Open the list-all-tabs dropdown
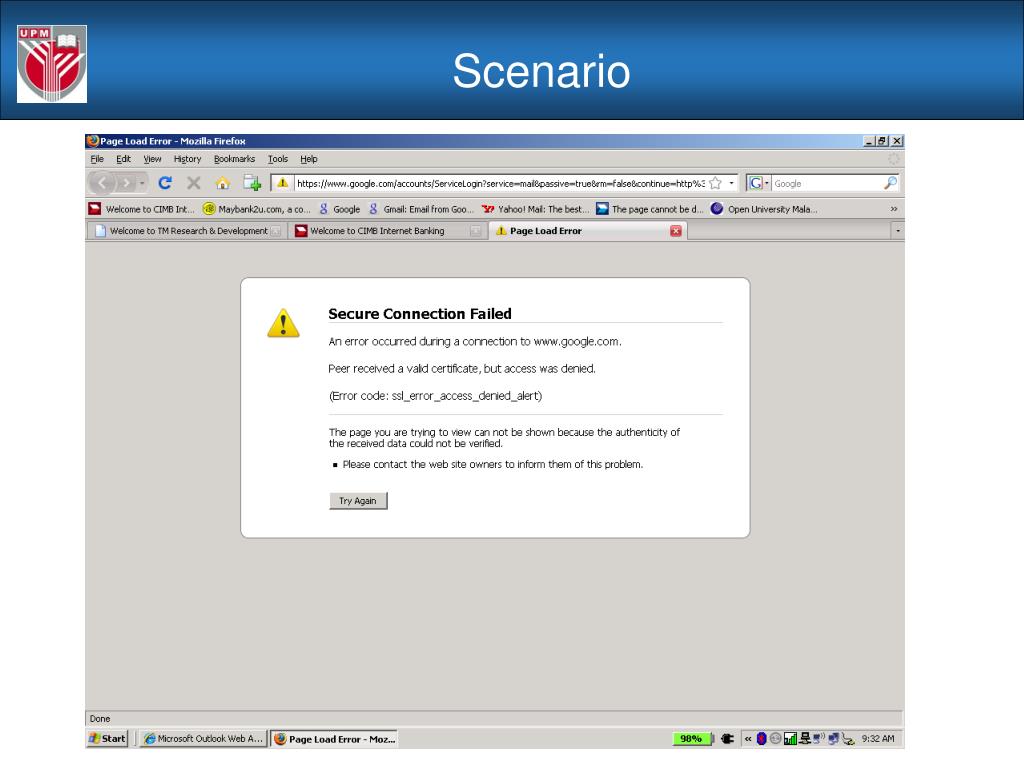The width and height of the screenshot is (1024, 768). click(x=897, y=231)
